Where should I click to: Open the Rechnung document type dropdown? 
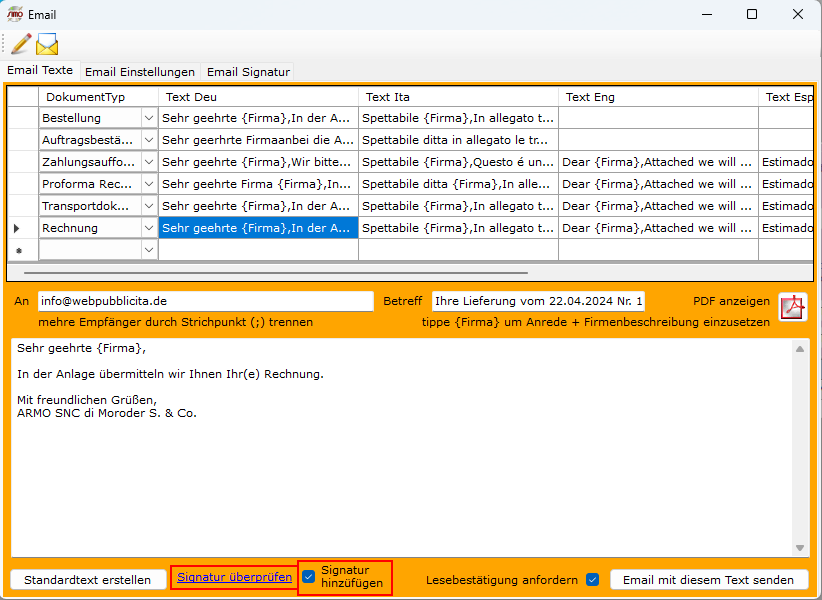[149, 228]
